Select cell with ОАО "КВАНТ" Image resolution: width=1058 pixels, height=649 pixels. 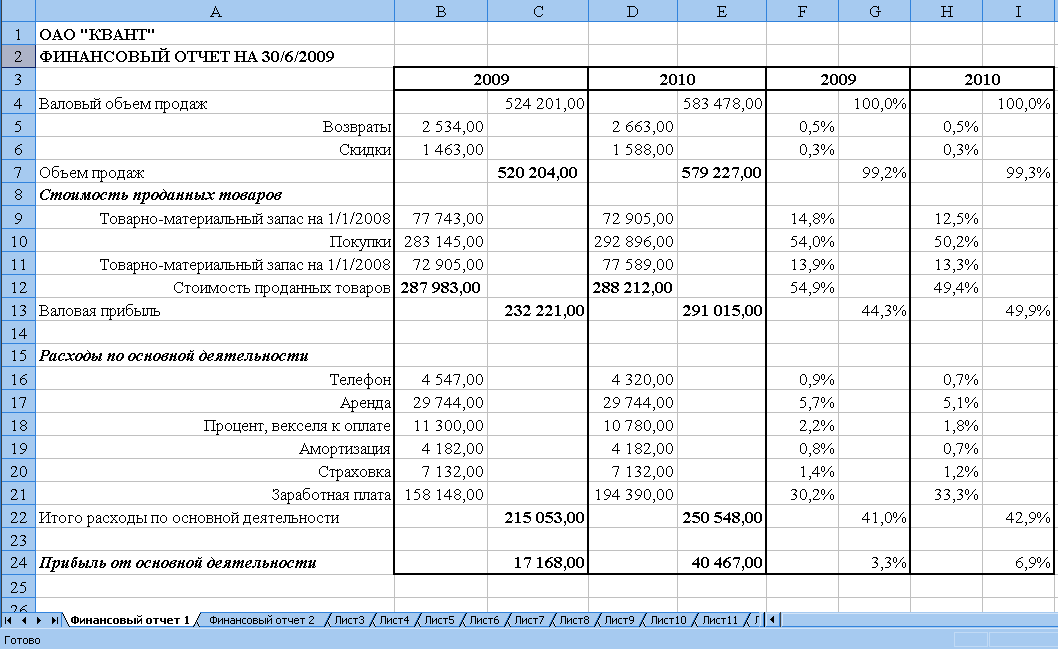pos(215,34)
